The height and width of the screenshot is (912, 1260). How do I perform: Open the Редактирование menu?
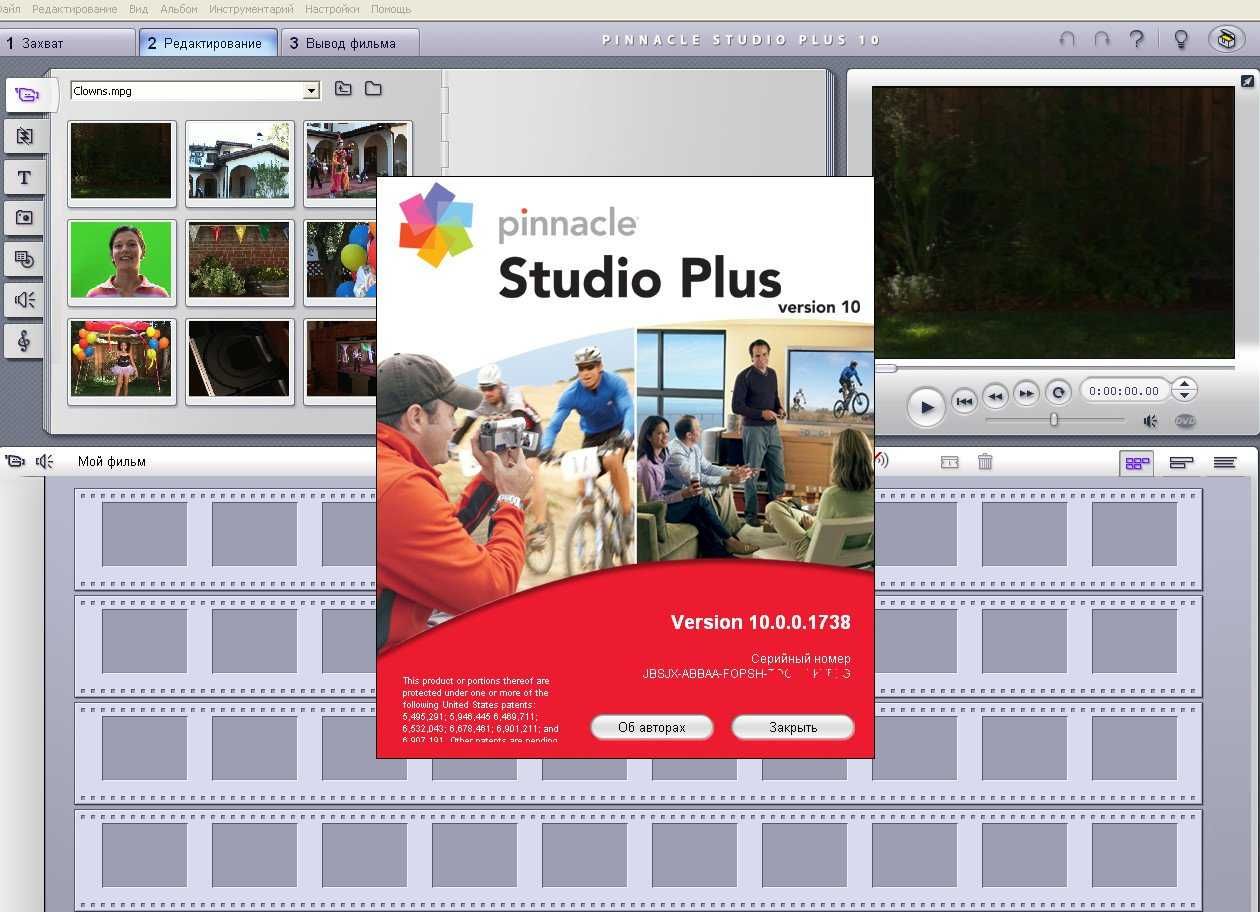75,9
